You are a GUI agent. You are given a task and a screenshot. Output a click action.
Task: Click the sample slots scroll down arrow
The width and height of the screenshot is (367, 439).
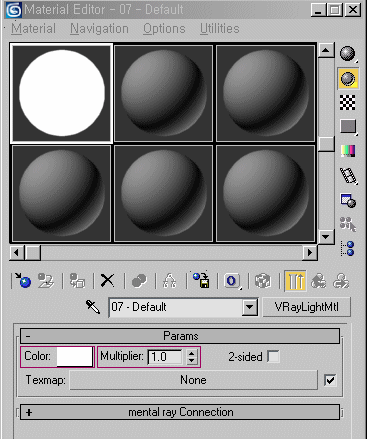(x=326, y=237)
